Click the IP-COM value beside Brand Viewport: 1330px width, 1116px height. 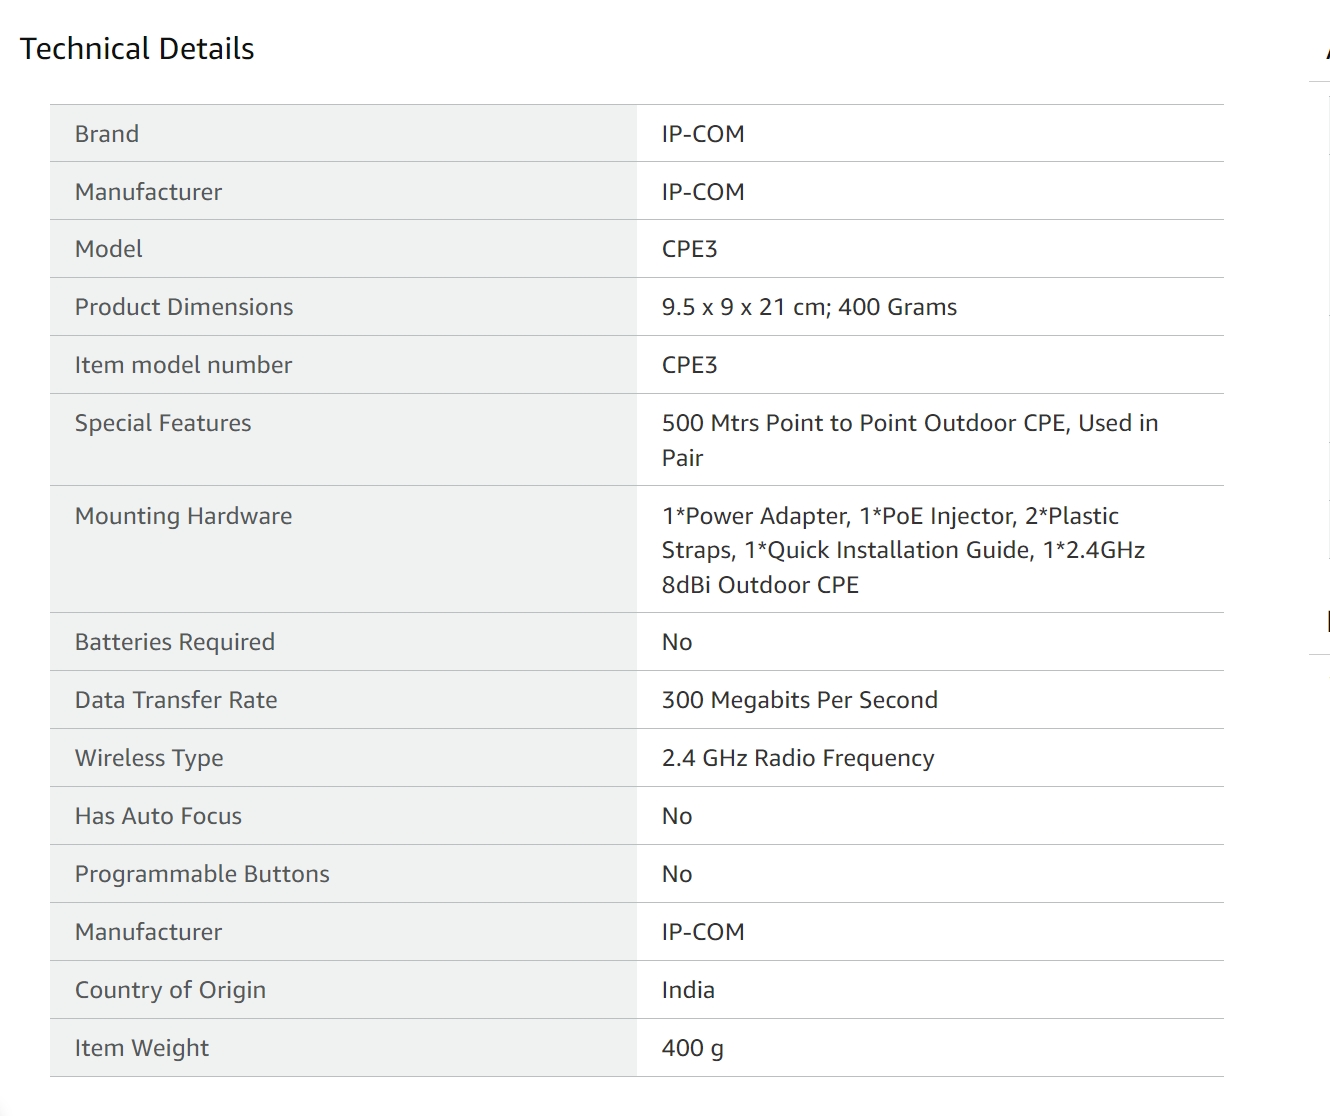[703, 134]
